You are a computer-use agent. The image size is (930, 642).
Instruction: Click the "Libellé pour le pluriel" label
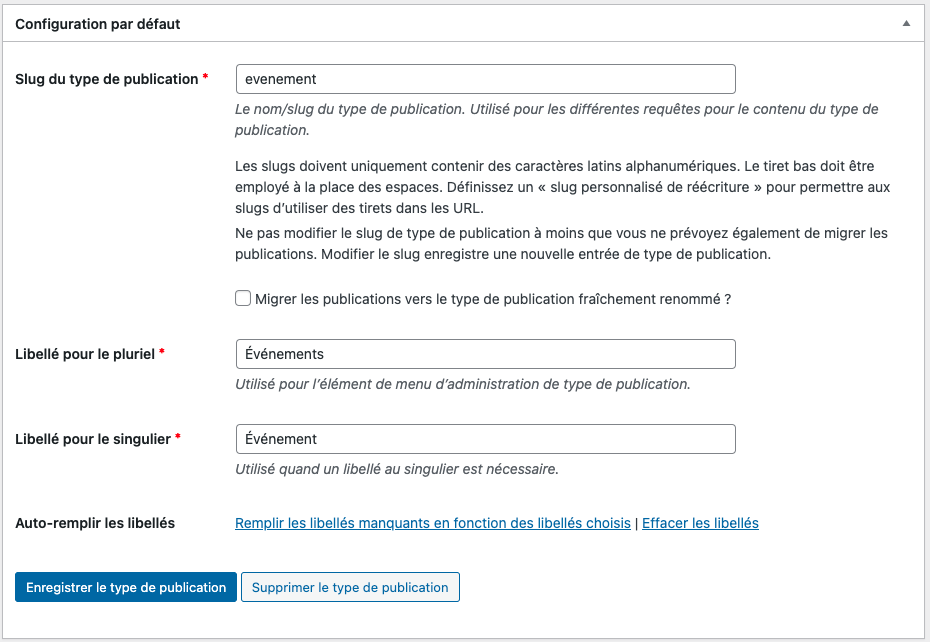[85, 354]
